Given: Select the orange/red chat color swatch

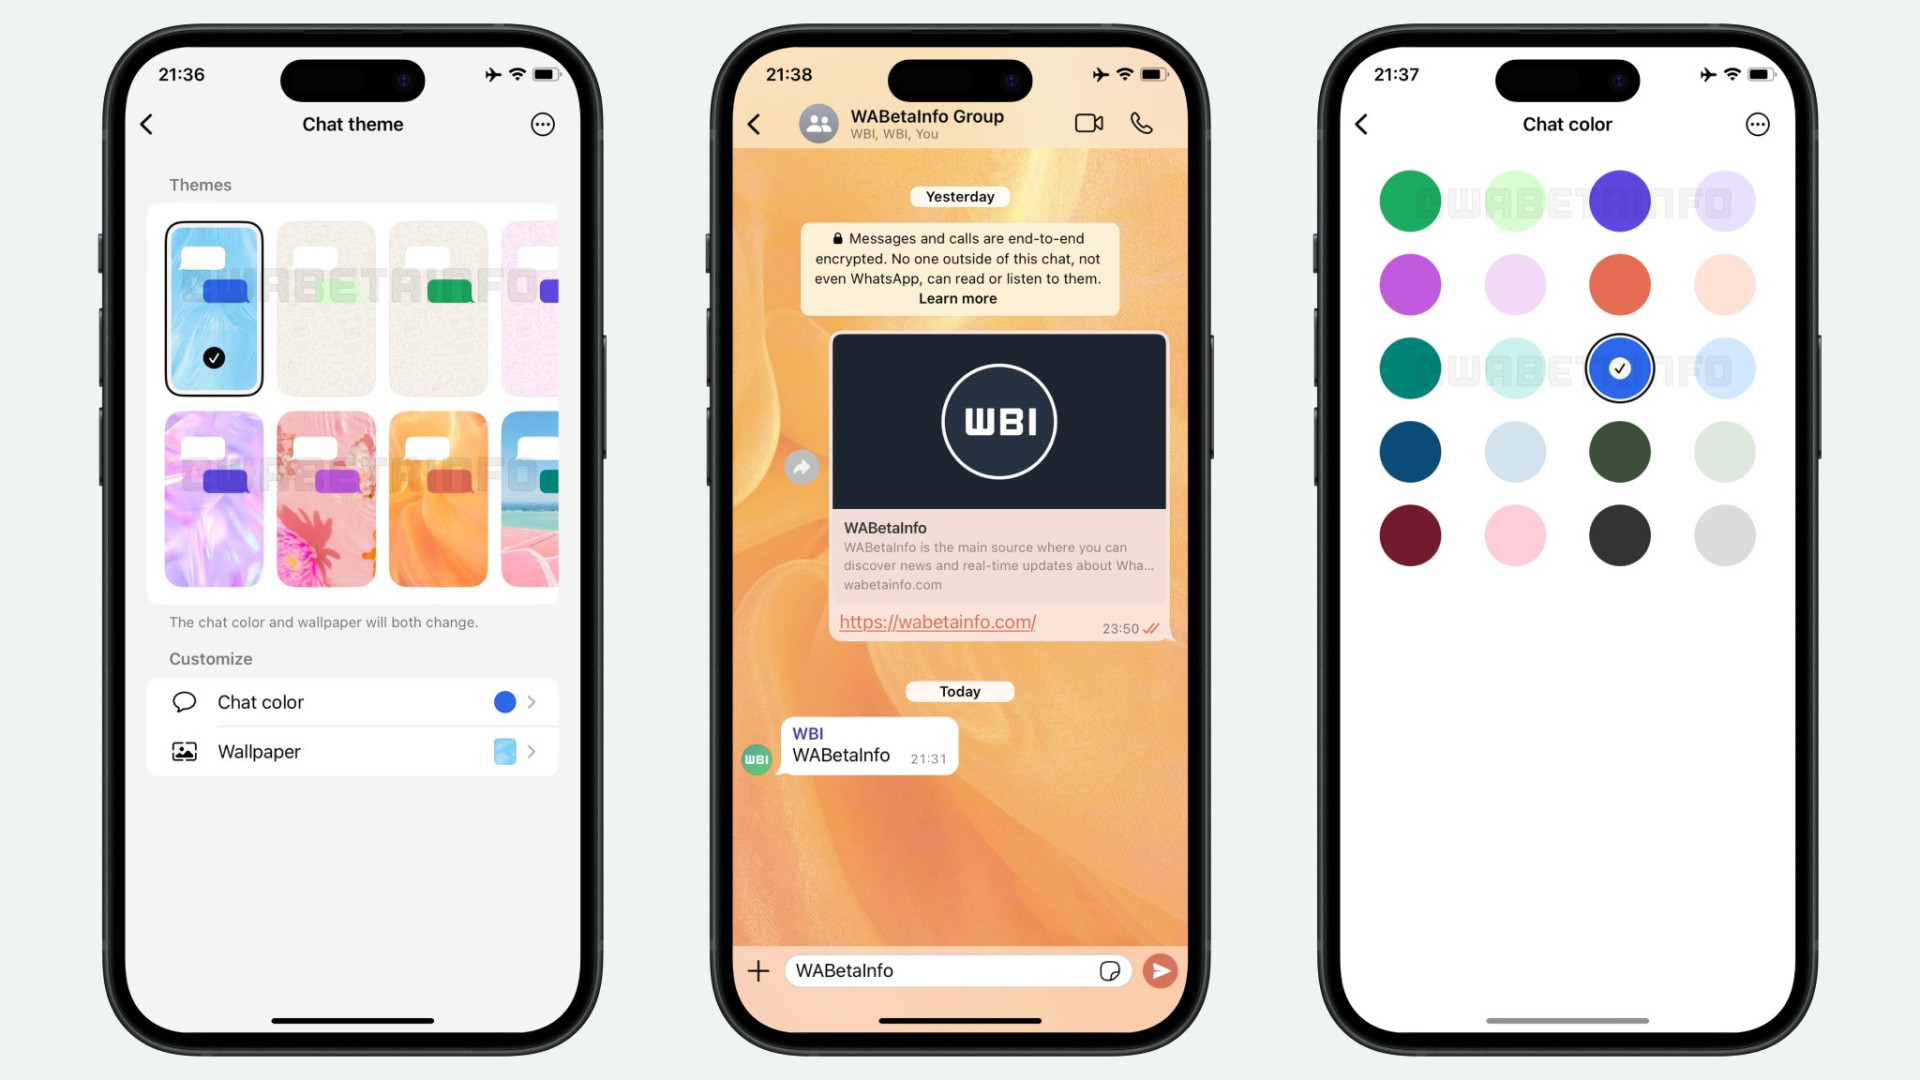Looking at the screenshot, I should (1618, 284).
